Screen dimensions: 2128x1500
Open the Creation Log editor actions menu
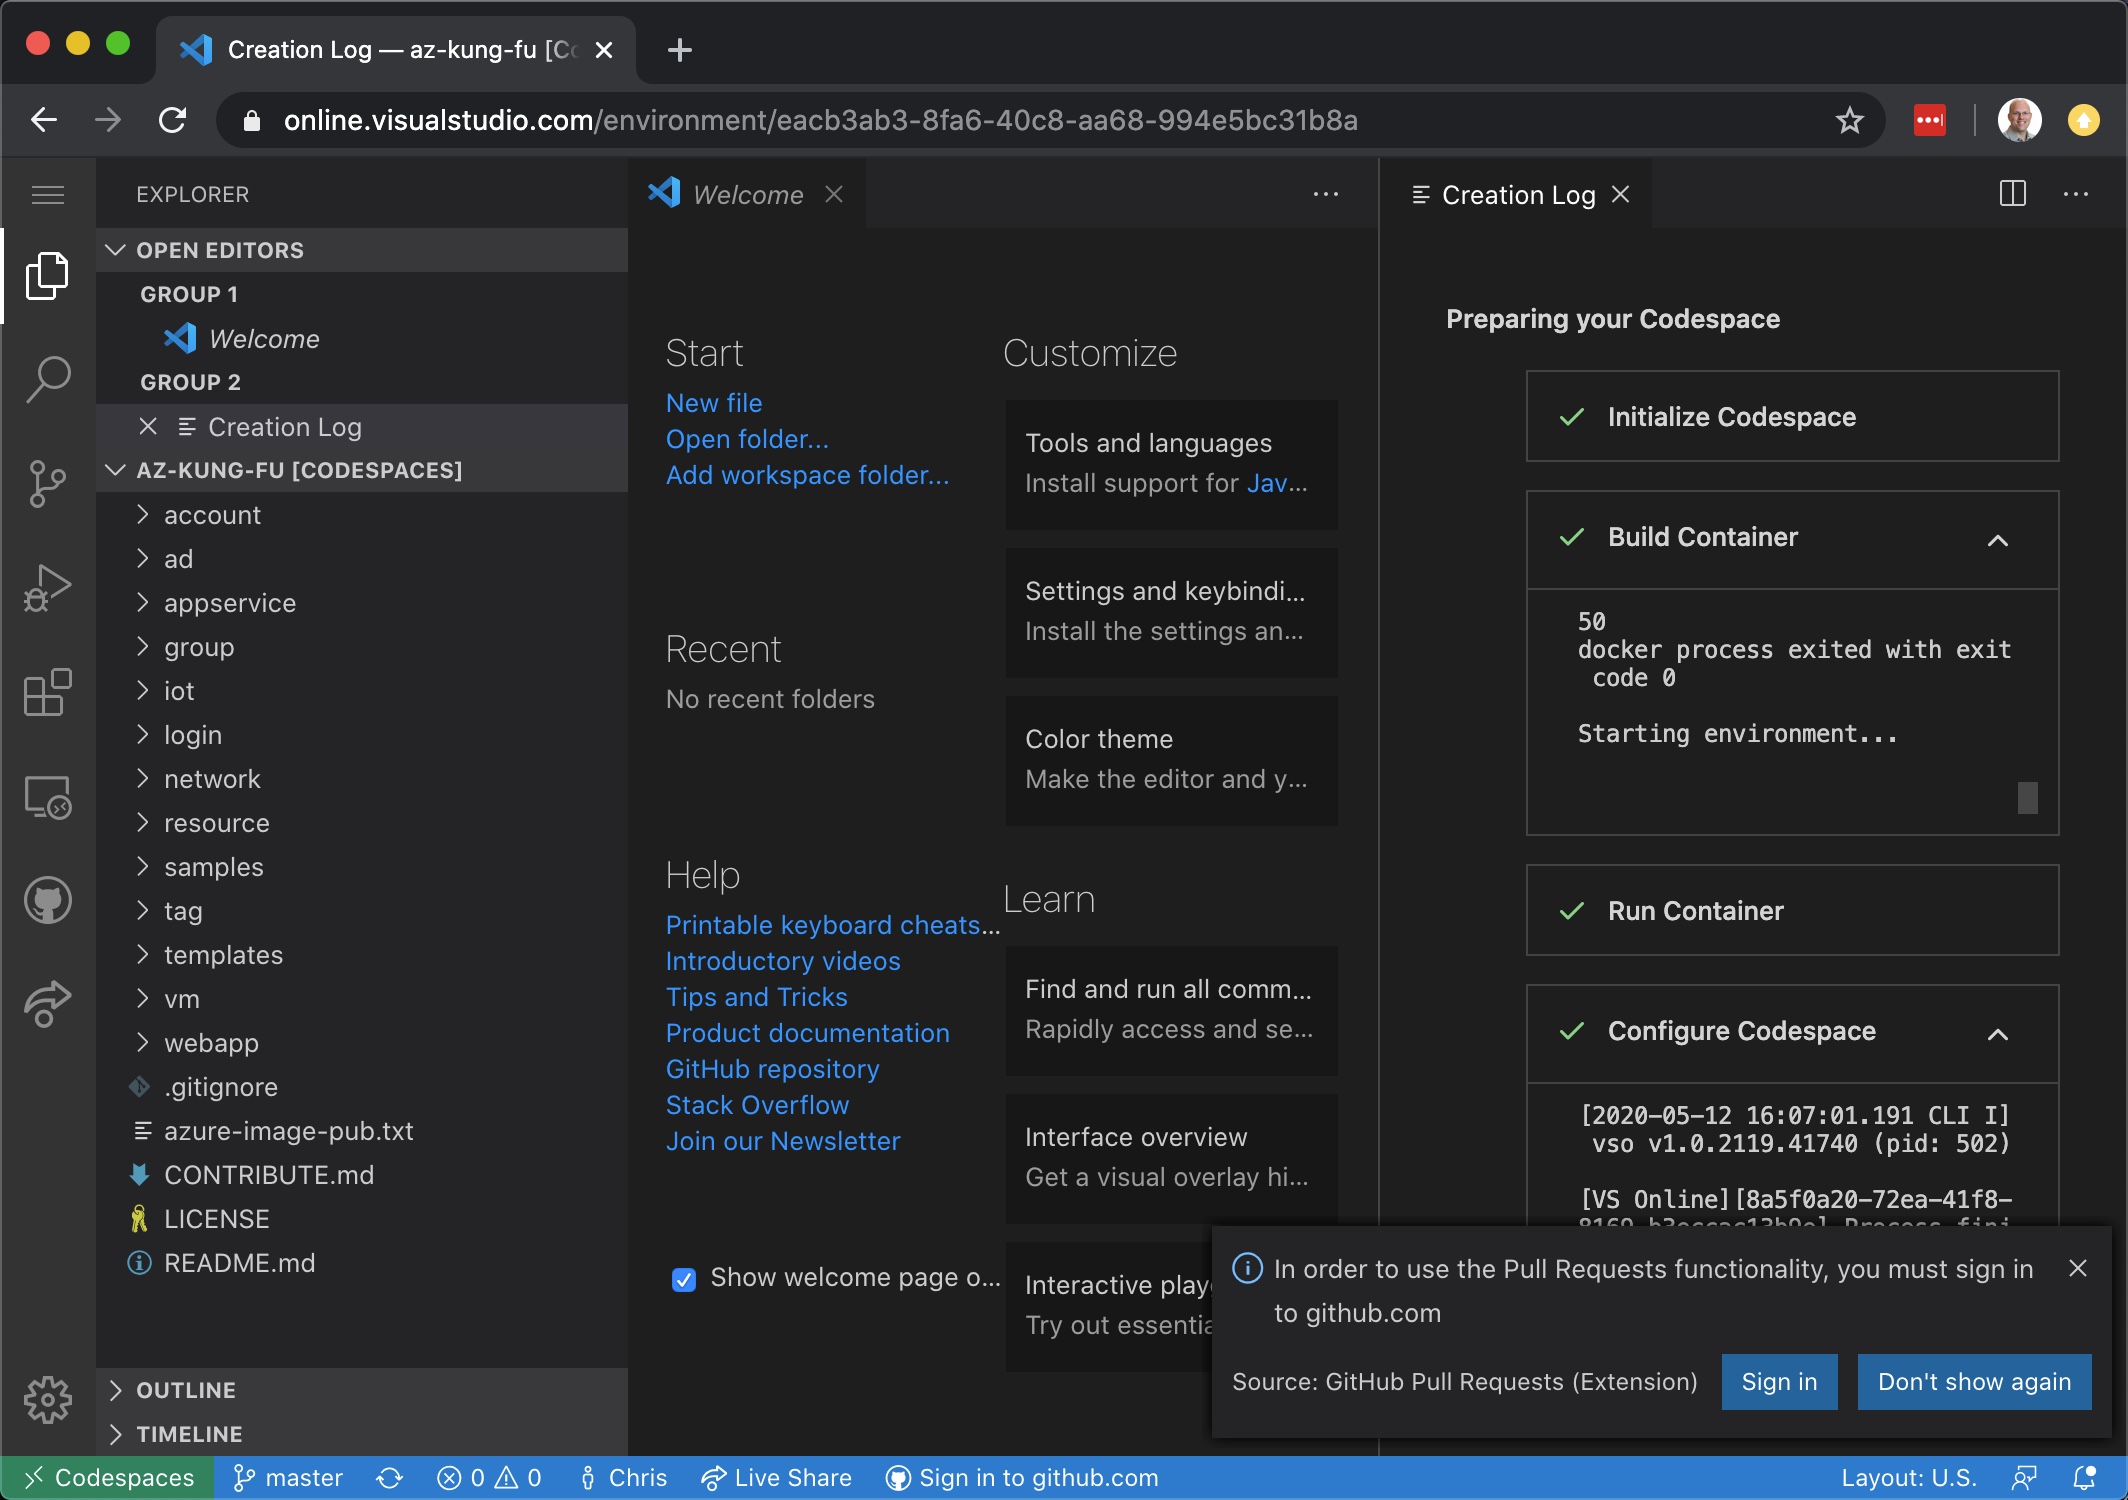(2076, 194)
